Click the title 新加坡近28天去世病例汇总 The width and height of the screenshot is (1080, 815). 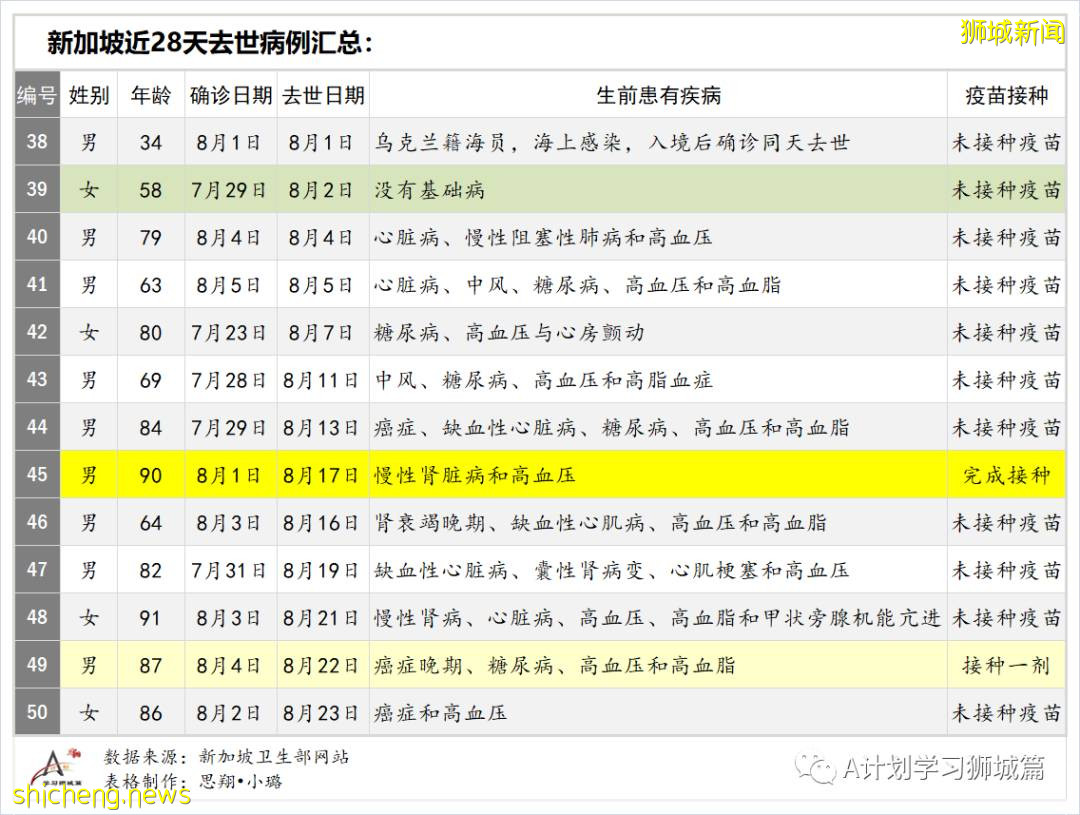coord(210,43)
